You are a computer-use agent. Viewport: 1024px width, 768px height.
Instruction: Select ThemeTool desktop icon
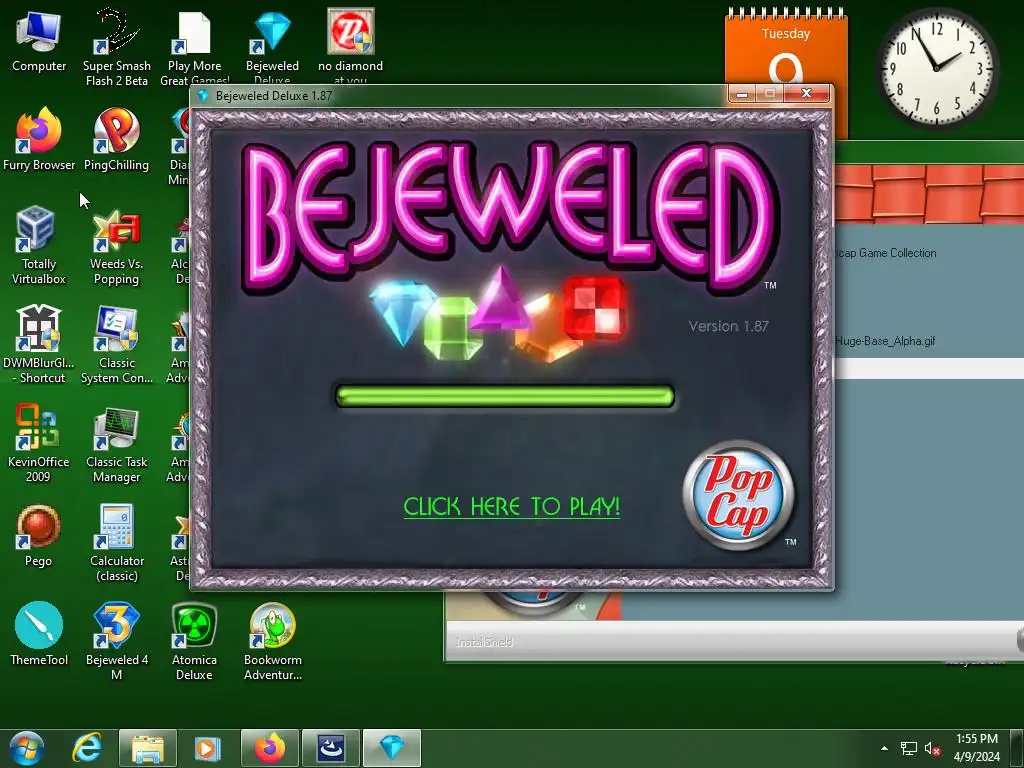[39, 634]
